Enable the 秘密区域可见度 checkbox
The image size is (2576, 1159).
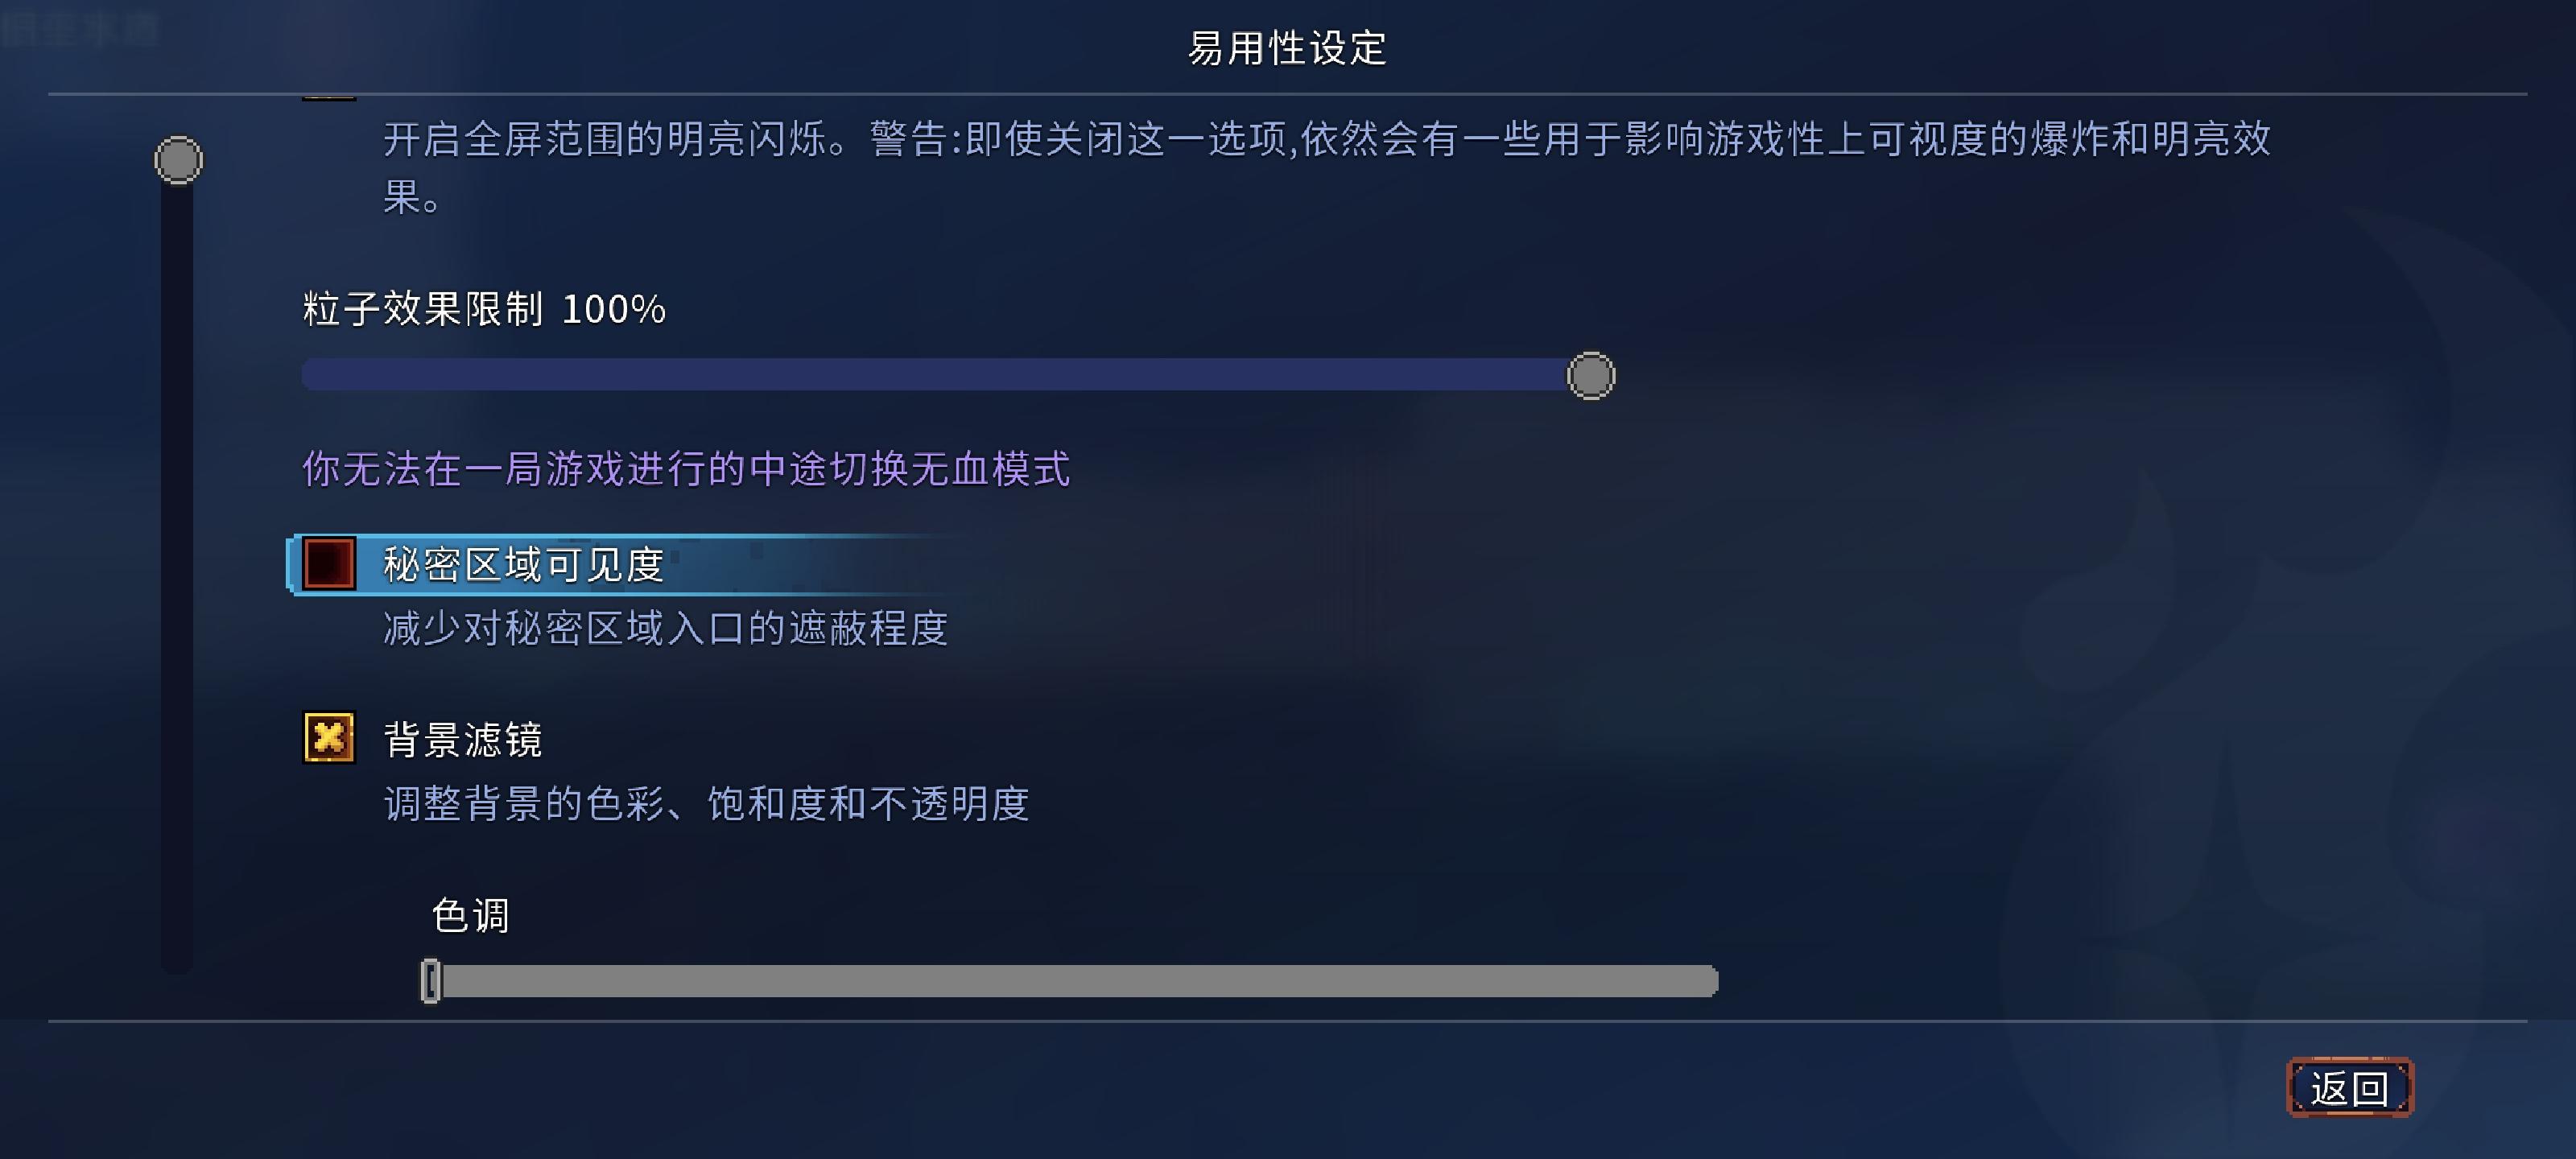329,564
